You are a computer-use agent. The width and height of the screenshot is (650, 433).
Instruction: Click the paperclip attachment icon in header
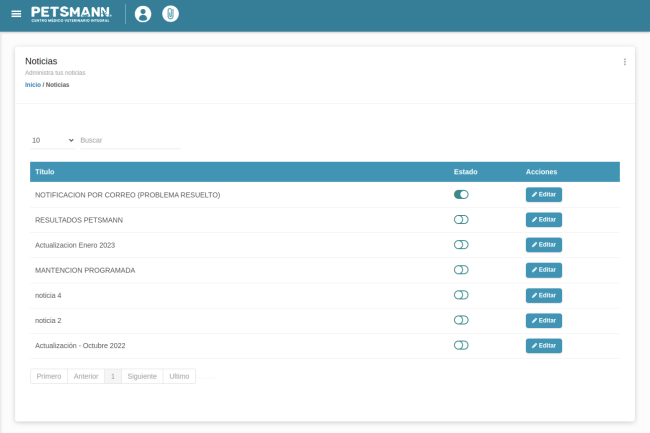click(171, 14)
